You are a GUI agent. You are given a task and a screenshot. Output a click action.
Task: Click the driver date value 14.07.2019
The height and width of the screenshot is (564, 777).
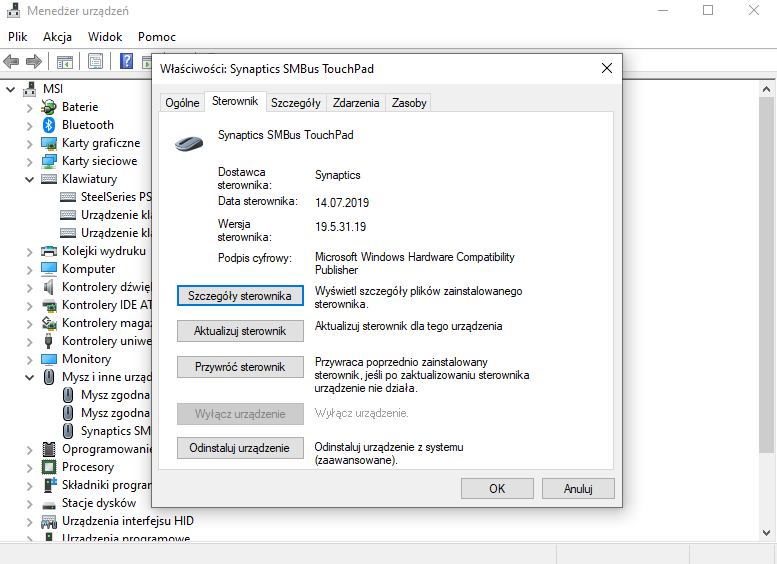[x=342, y=203]
